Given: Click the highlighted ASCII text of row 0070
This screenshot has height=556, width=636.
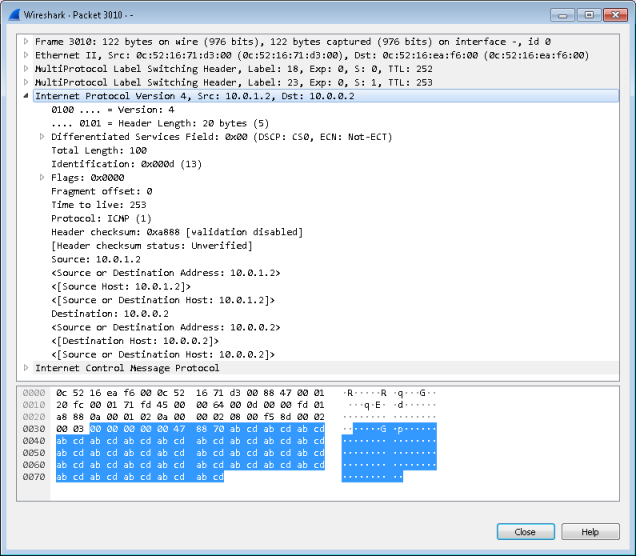Looking at the screenshot, I should pos(372,477).
